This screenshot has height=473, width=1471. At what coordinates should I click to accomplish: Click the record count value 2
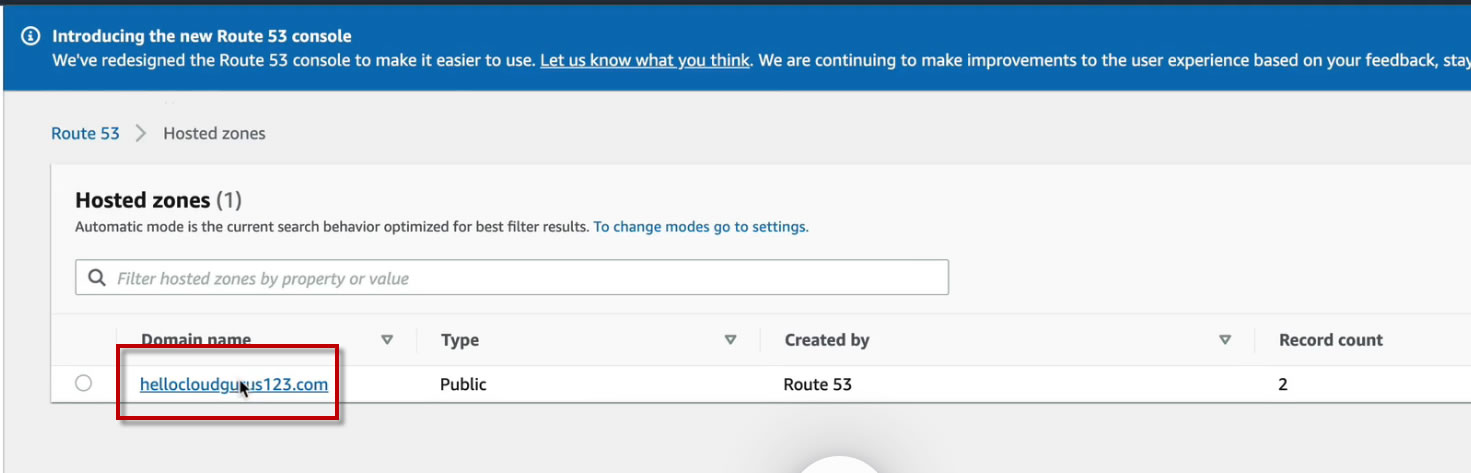point(1283,384)
